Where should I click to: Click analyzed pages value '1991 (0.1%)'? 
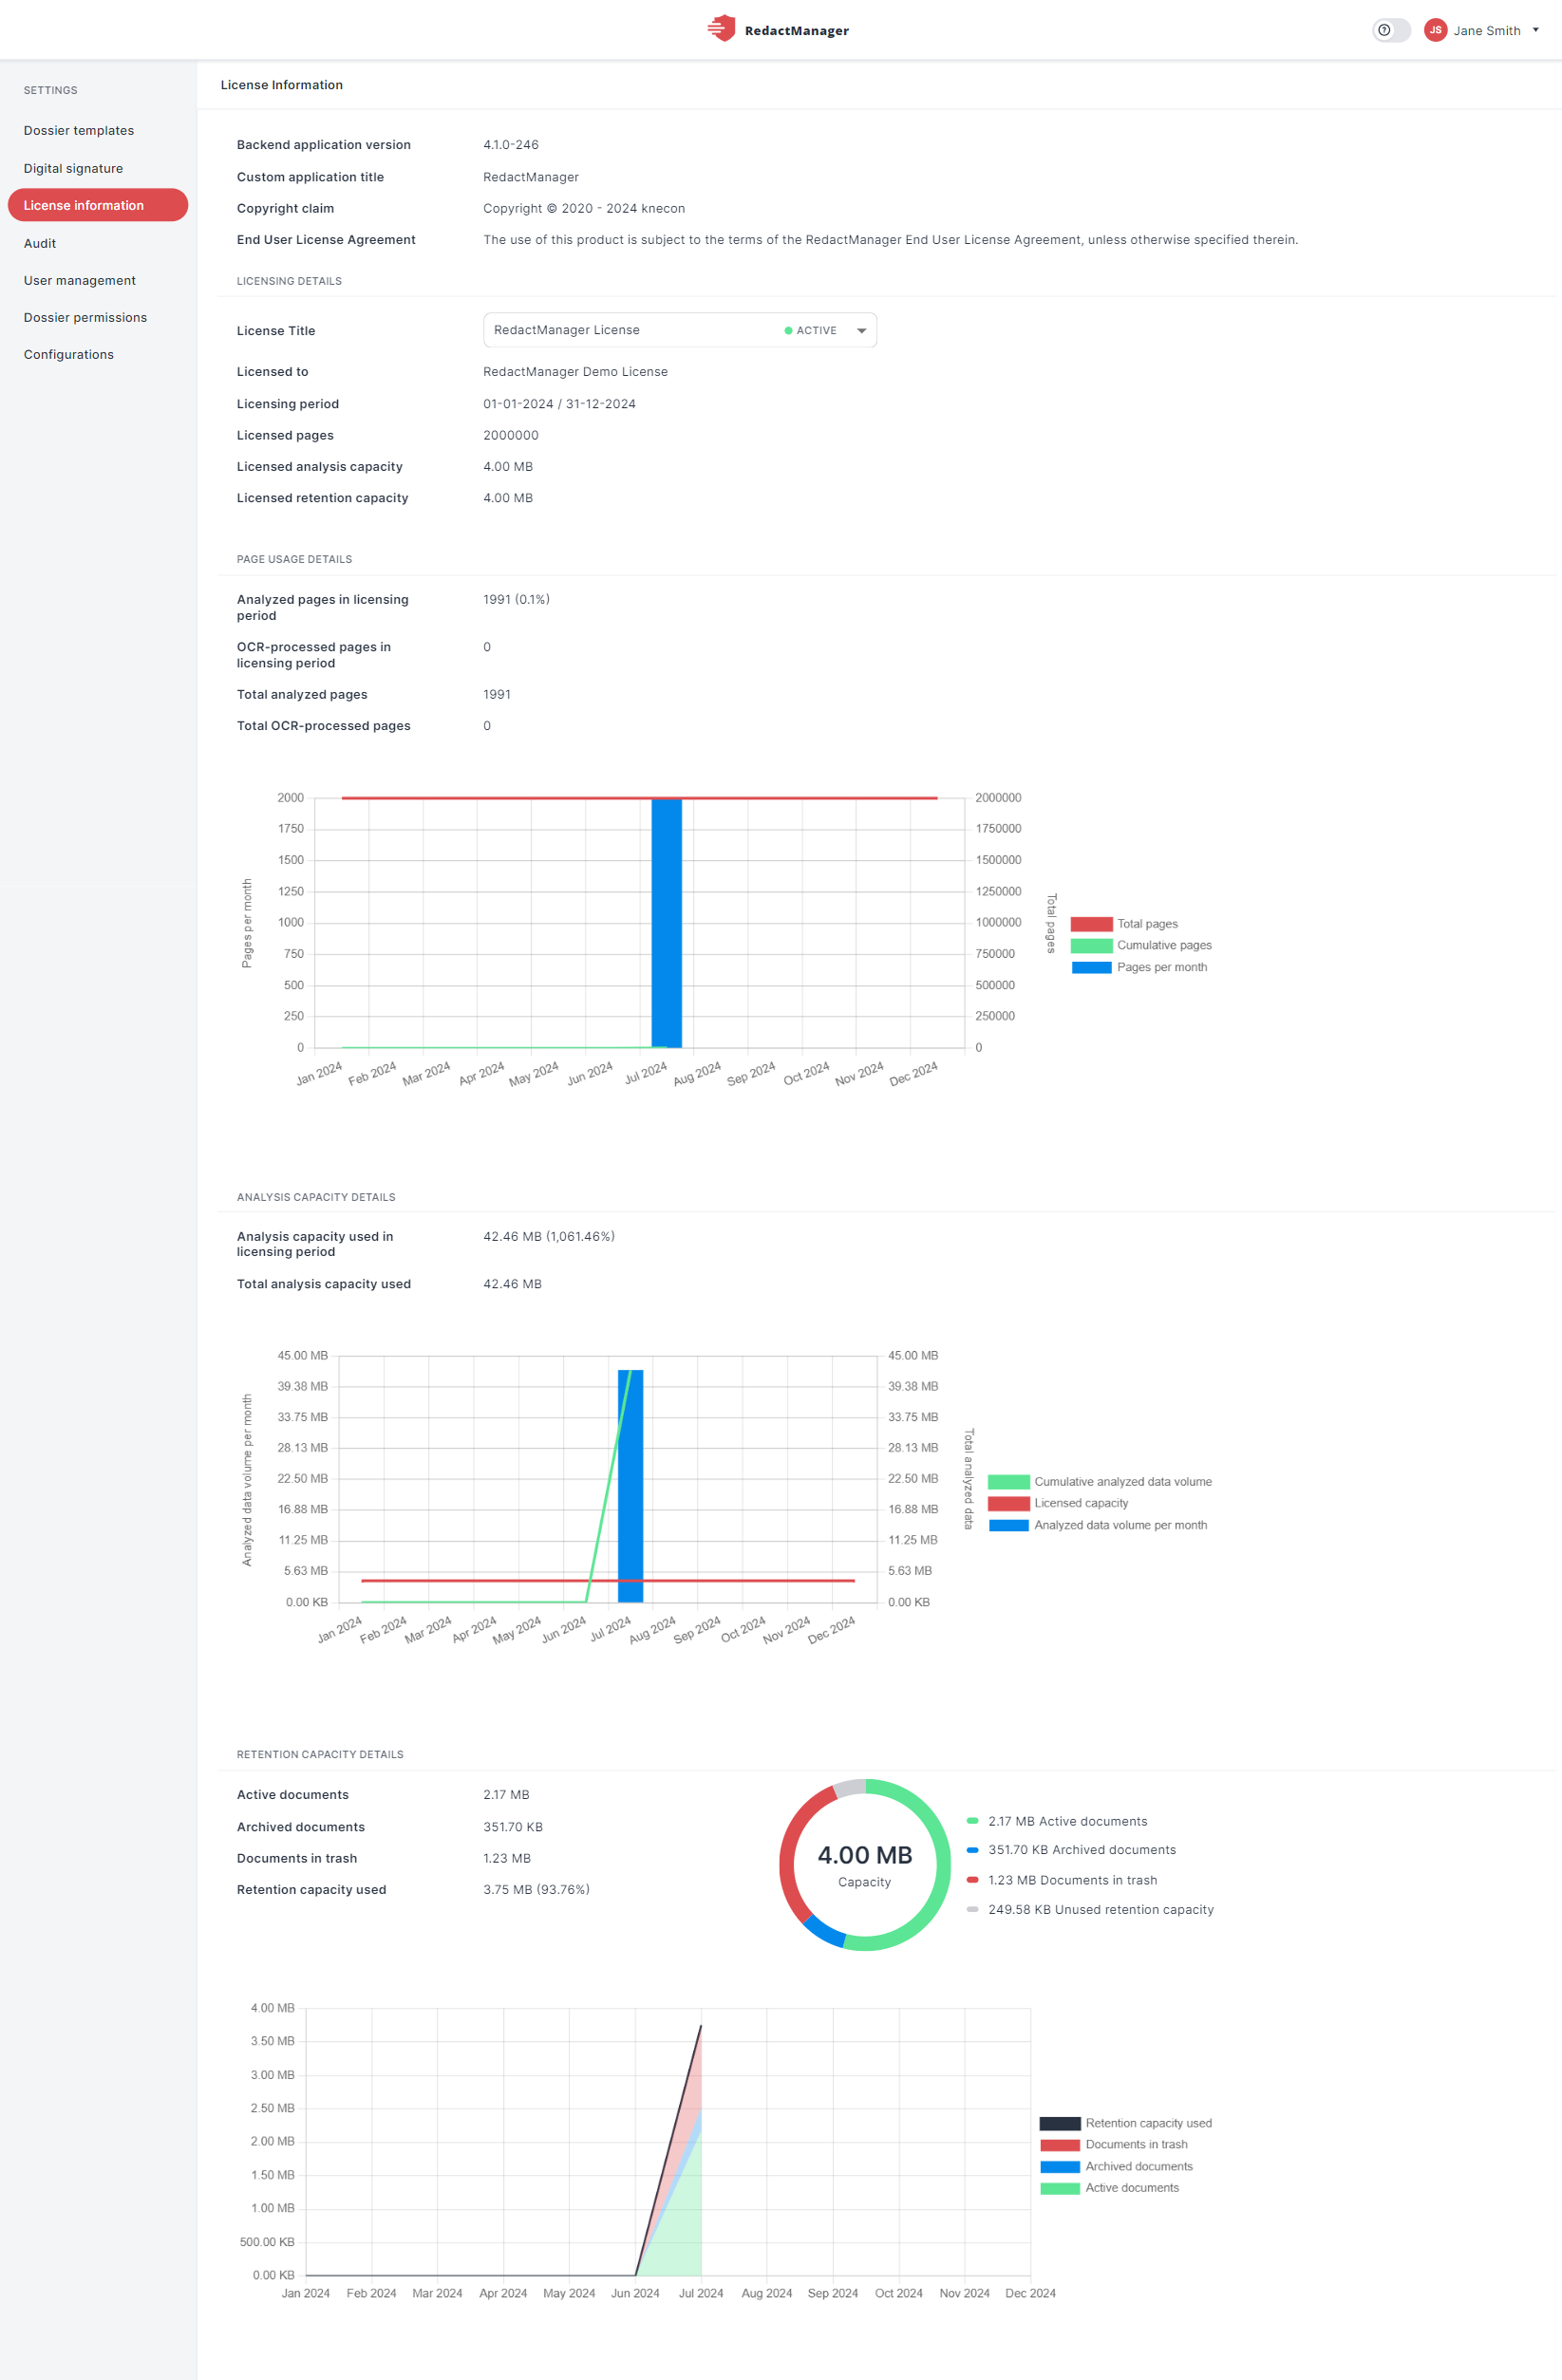[x=516, y=600]
